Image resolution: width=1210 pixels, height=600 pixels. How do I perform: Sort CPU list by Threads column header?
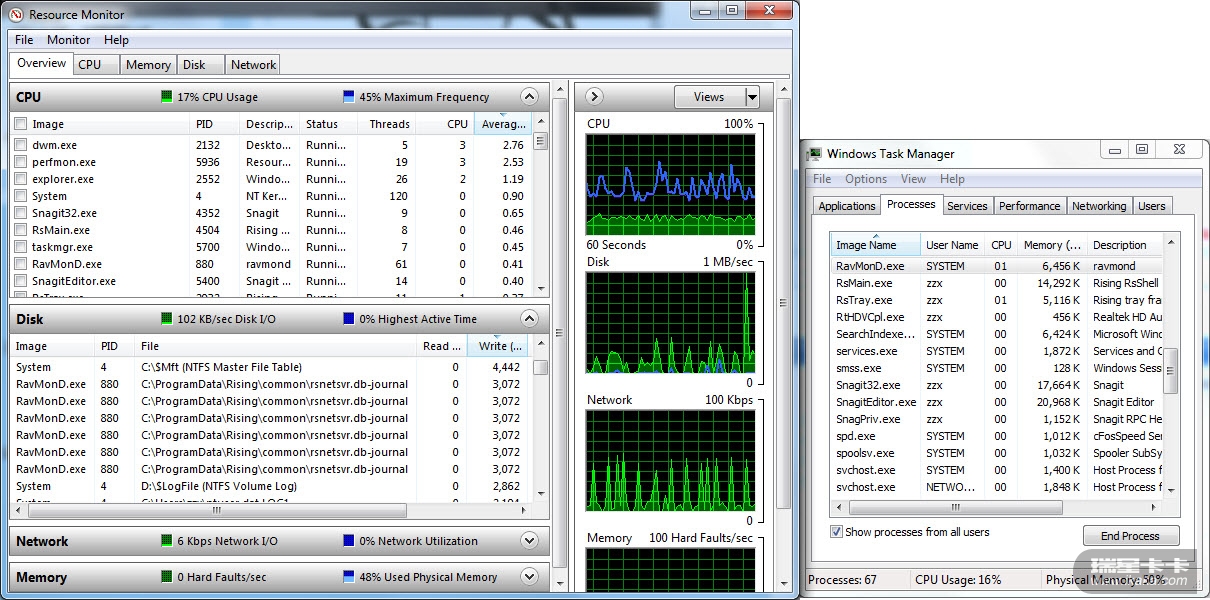pos(386,124)
